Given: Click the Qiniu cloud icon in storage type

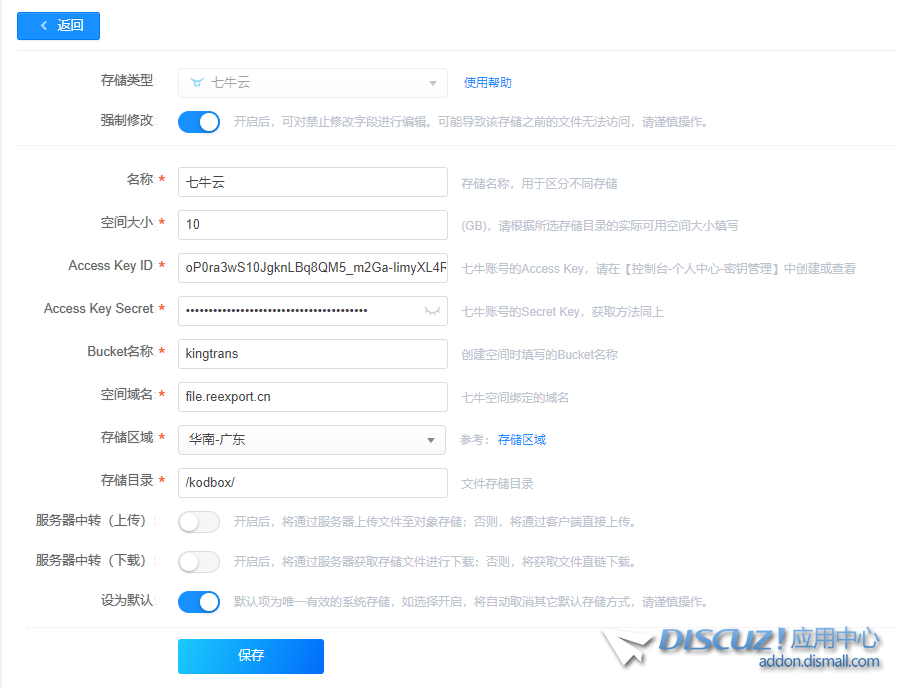Looking at the screenshot, I should point(196,83).
